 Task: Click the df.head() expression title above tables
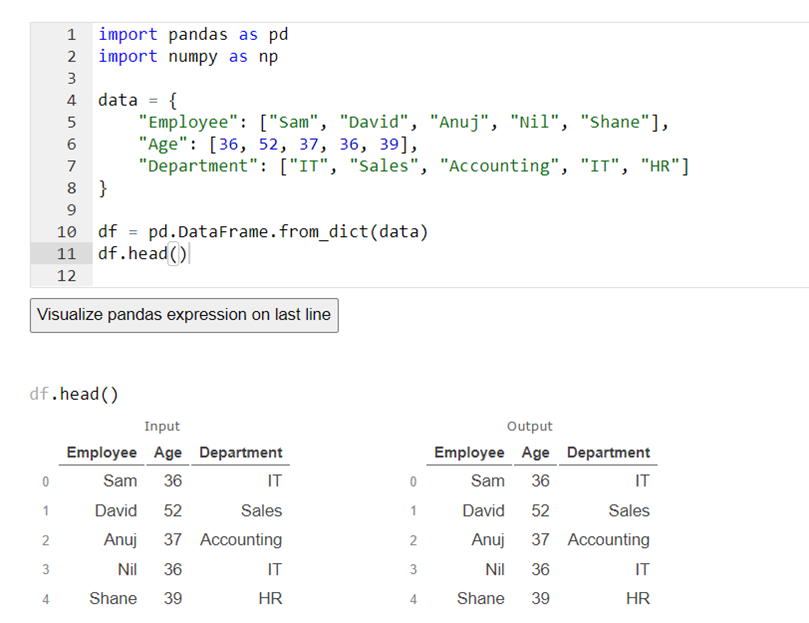pos(74,394)
